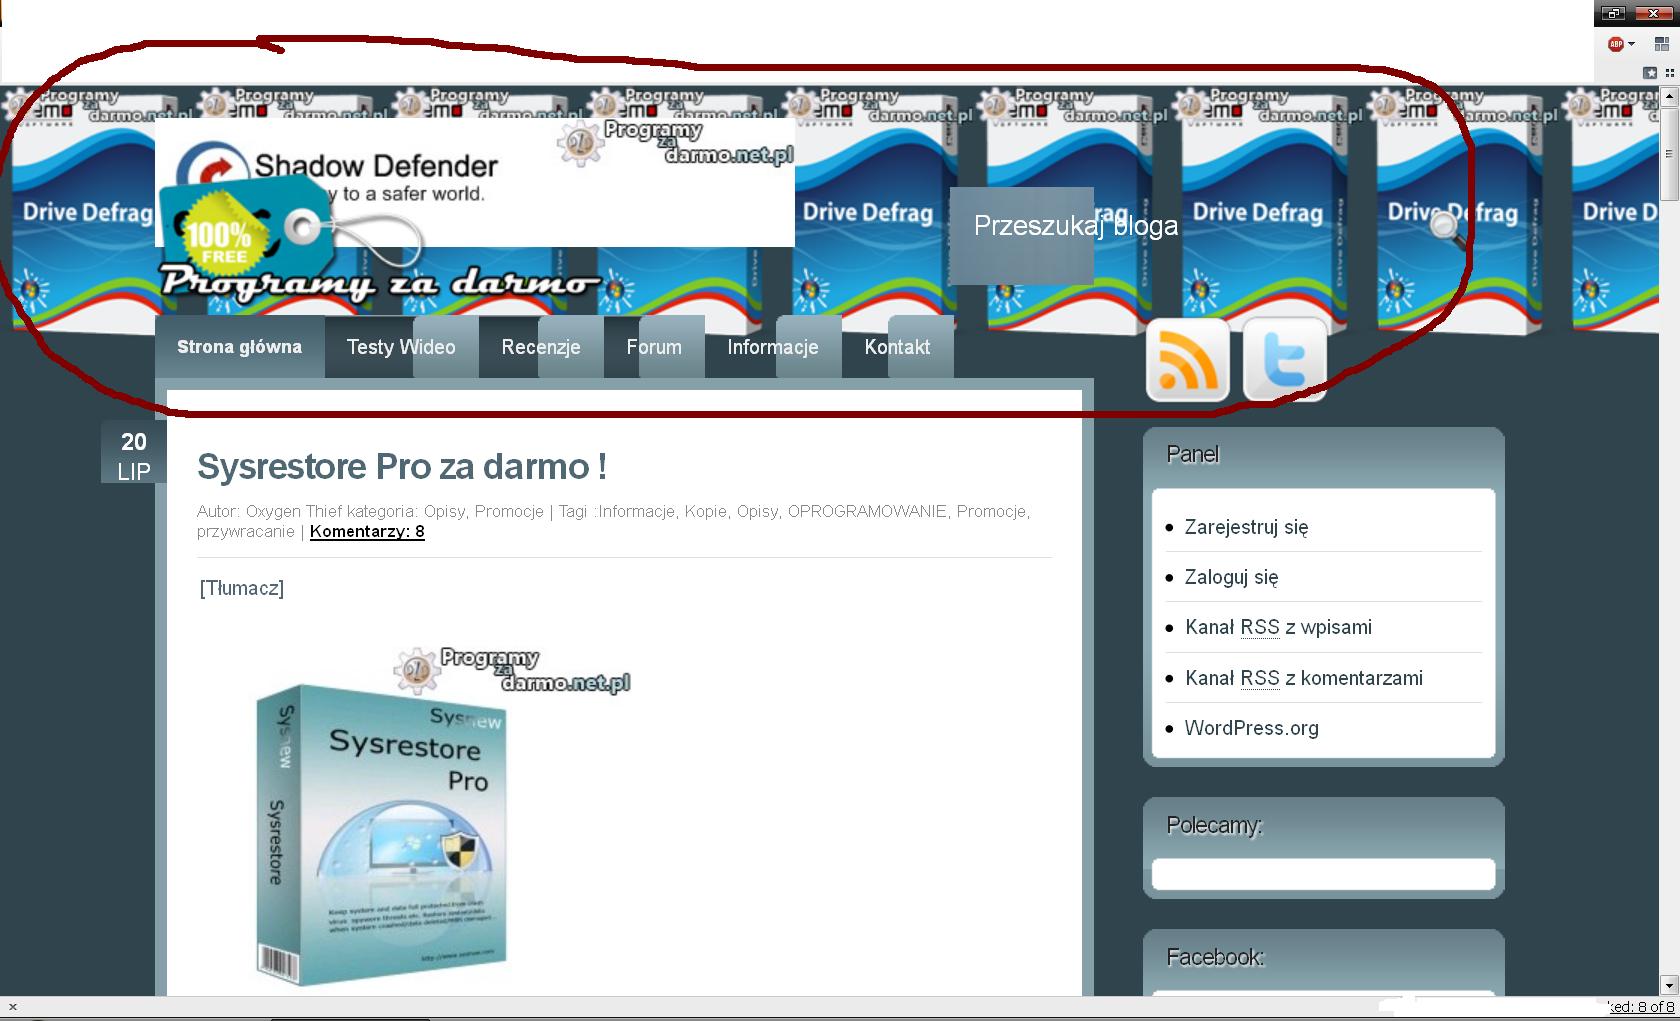Image resolution: width=1680 pixels, height=1021 pixels.
Task: Click the Shadow Defender banner
Action: coord(475,182)
